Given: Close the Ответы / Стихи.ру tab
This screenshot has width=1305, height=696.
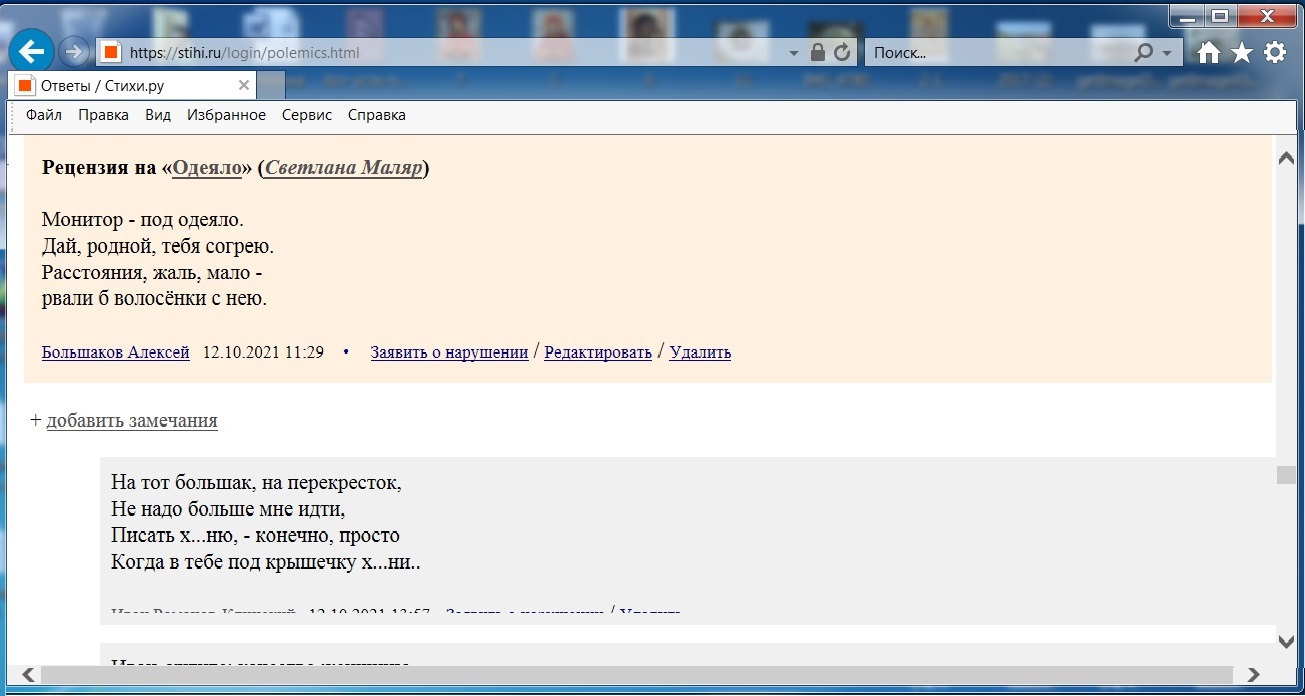Looking at the screenshot, I should 242,86.
